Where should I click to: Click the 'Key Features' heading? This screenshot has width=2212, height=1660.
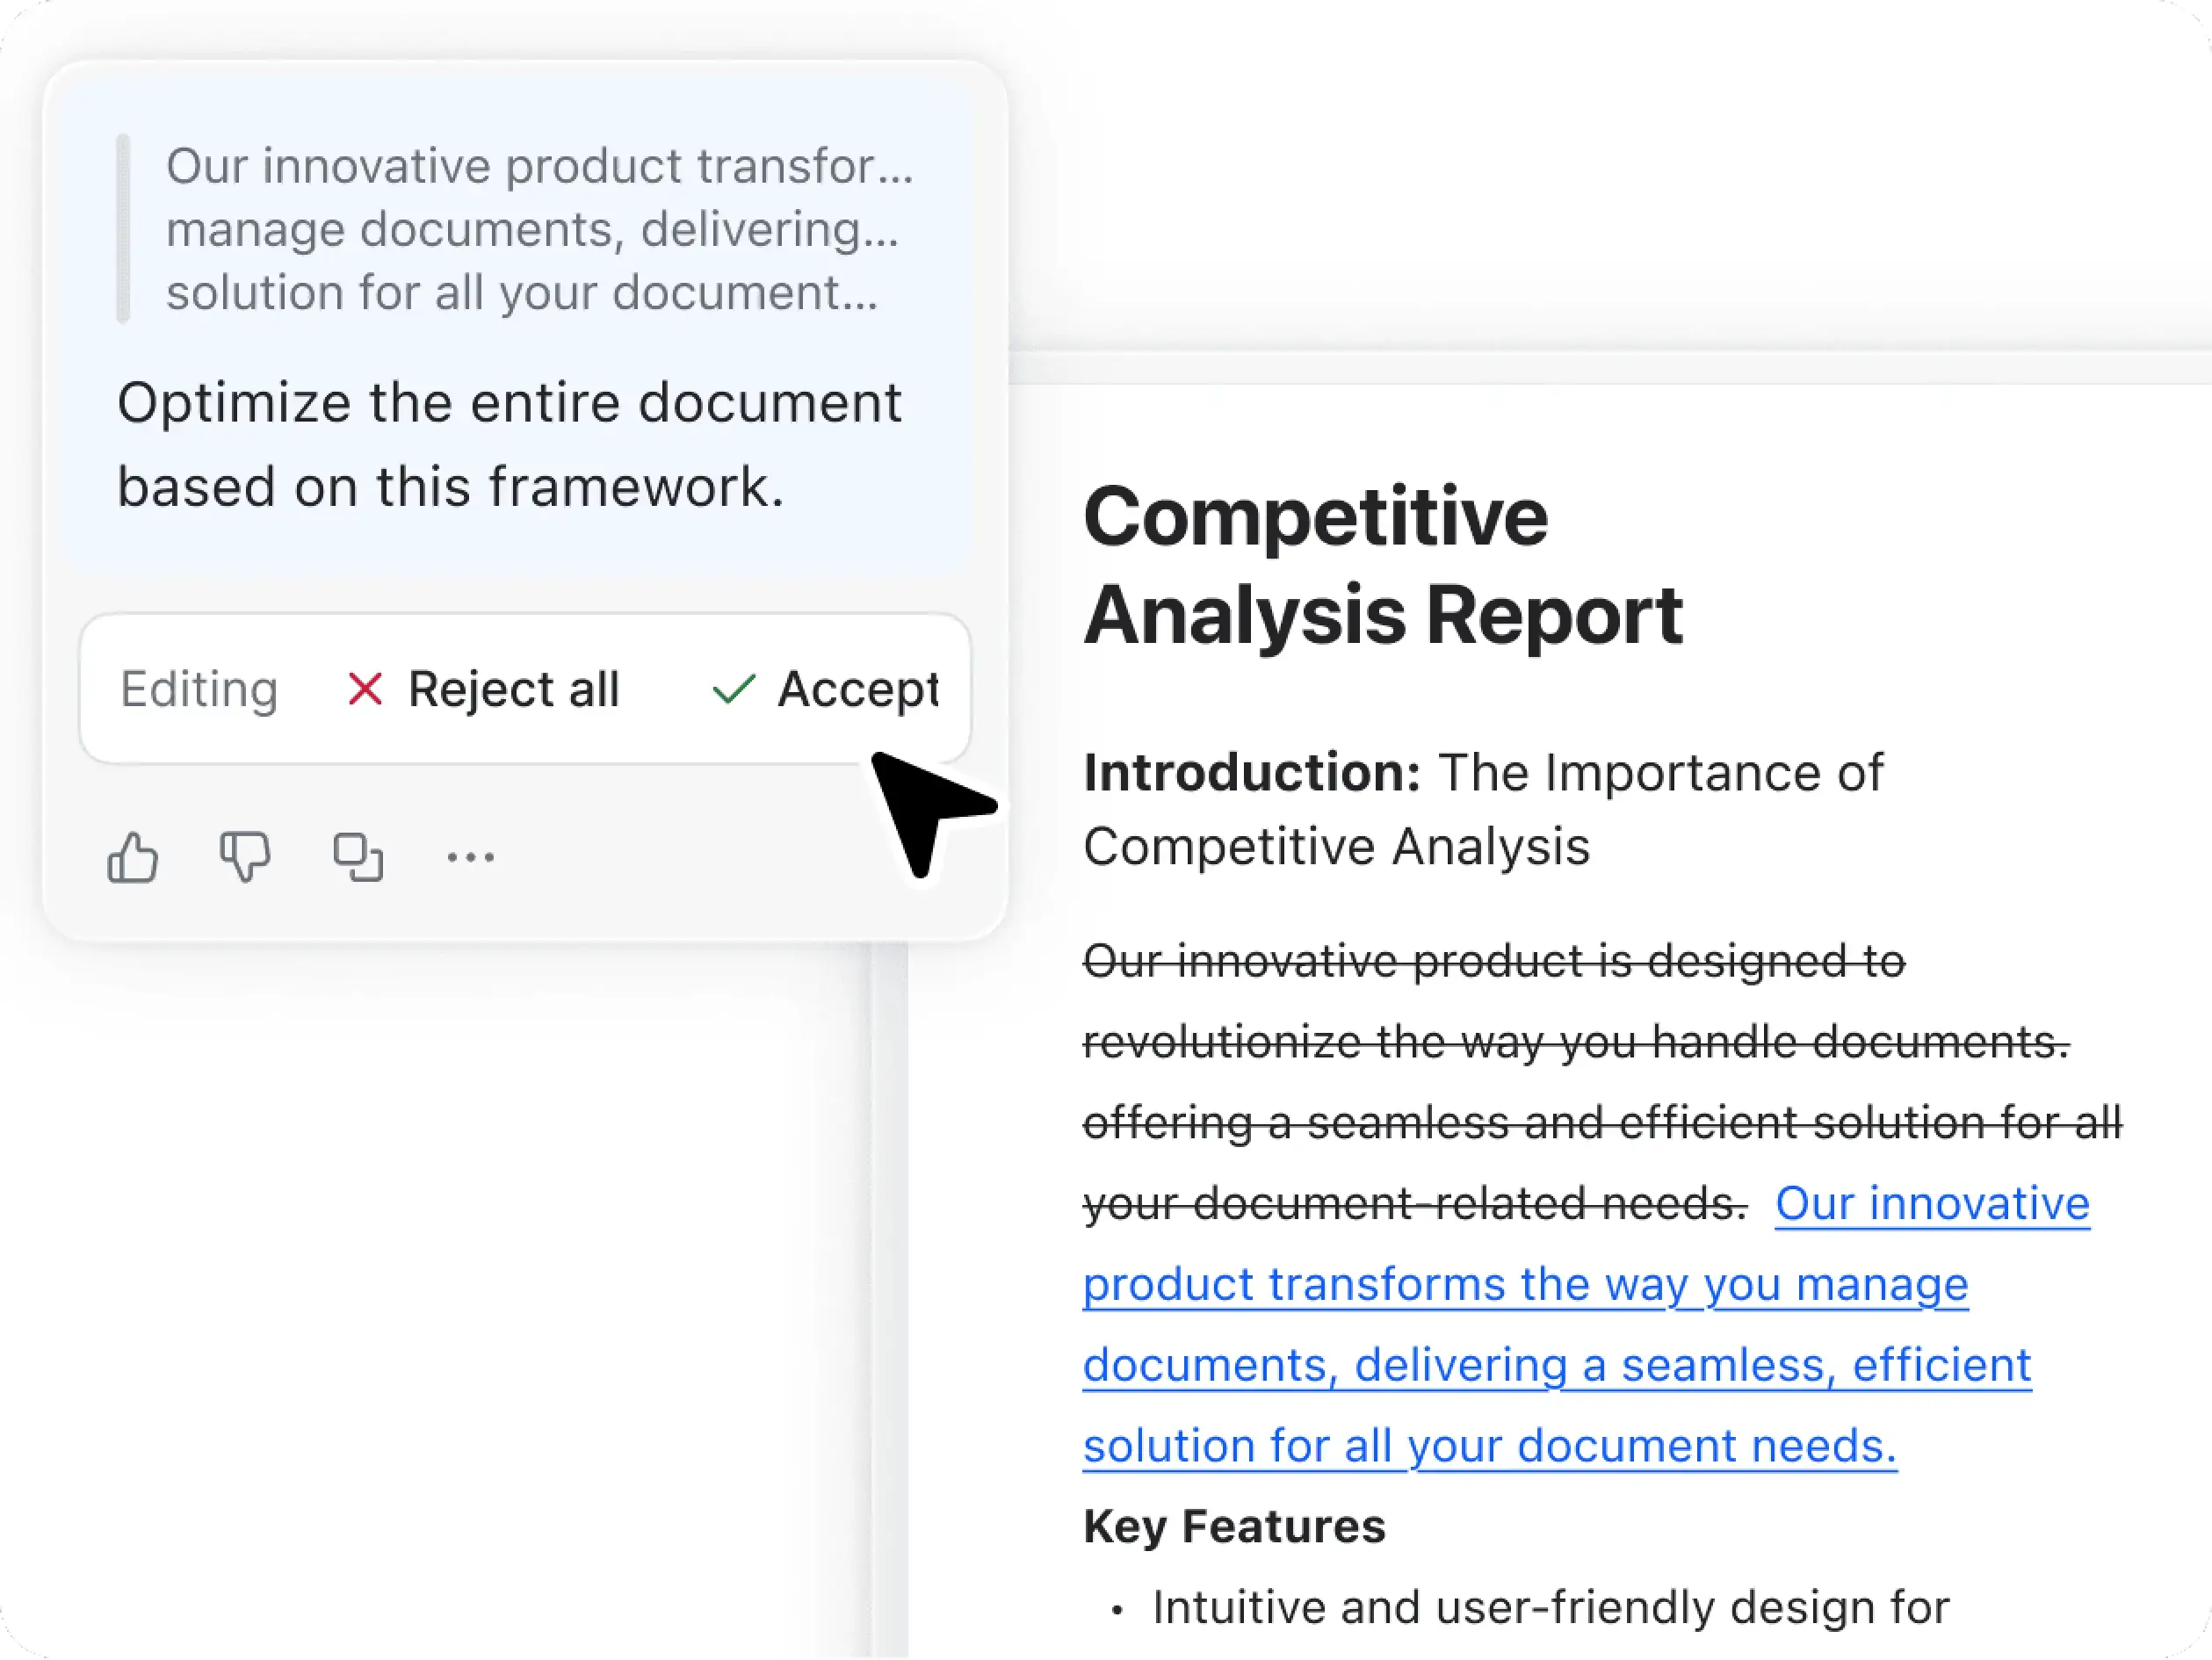[1234, 1527]
